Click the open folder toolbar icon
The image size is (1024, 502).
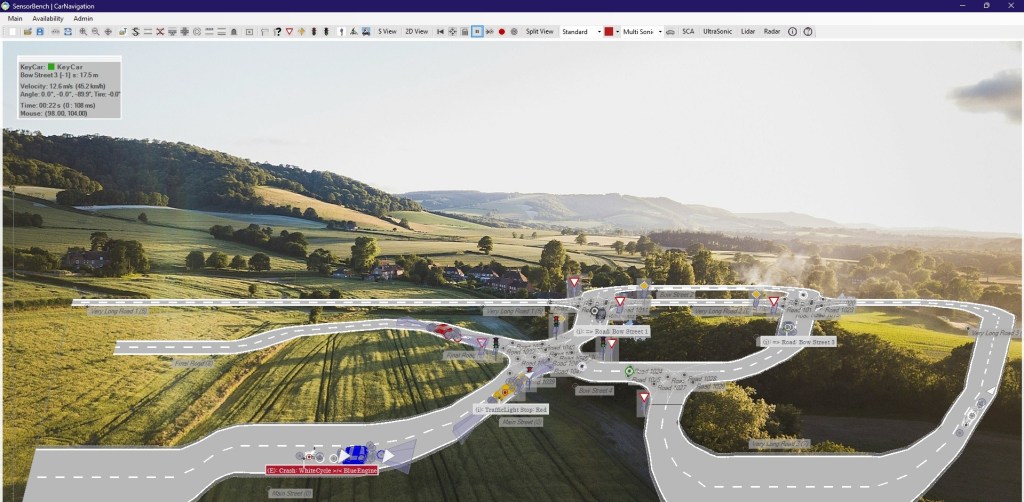27,32
